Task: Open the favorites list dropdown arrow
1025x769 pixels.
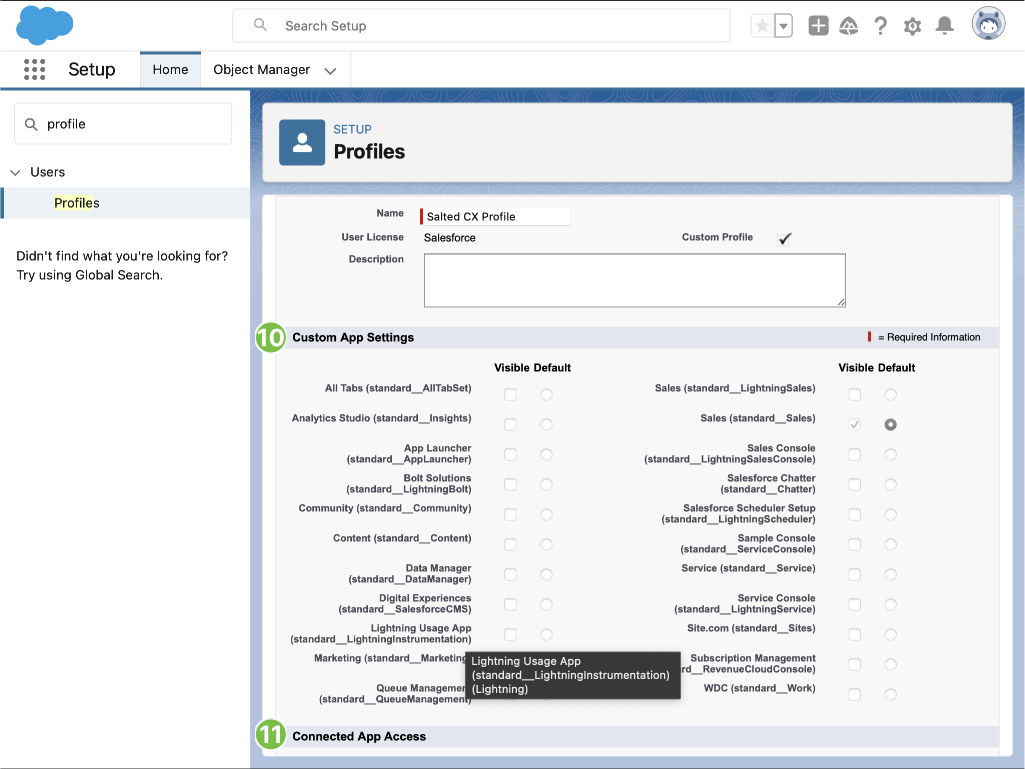Action: (x=784, y=26)
